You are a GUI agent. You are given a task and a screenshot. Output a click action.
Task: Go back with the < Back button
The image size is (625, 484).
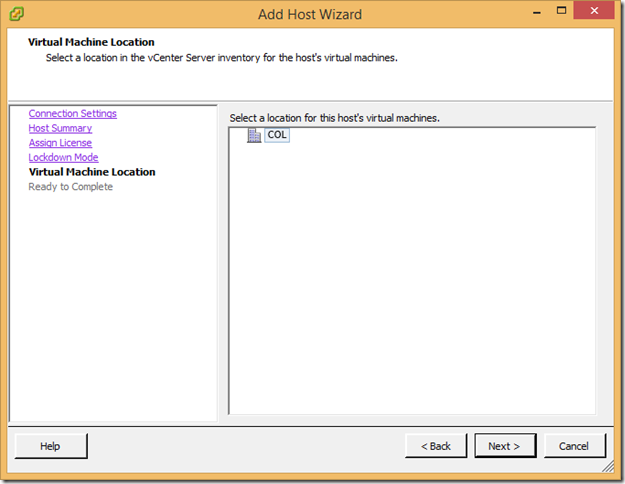pos(435,446)
